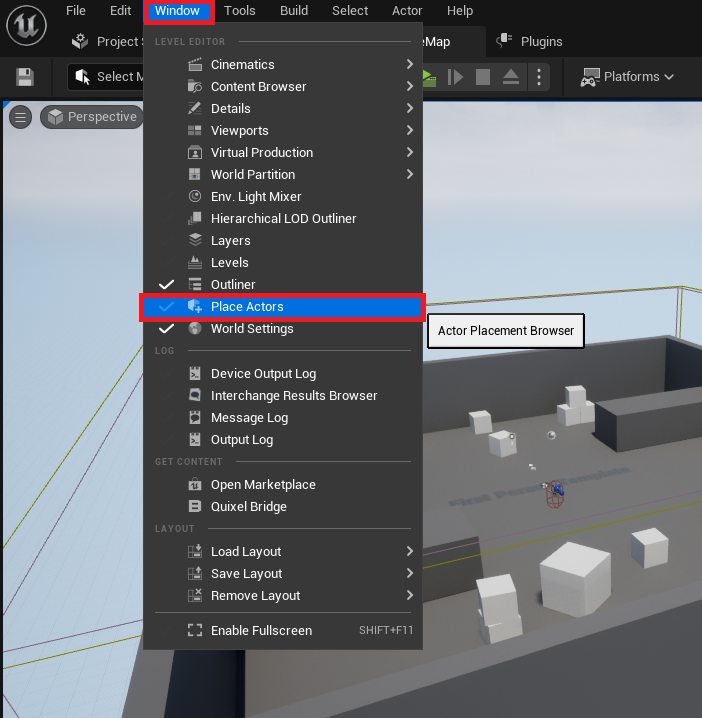Open the Tools menu
Screen dimensions: 702x718
239,11
